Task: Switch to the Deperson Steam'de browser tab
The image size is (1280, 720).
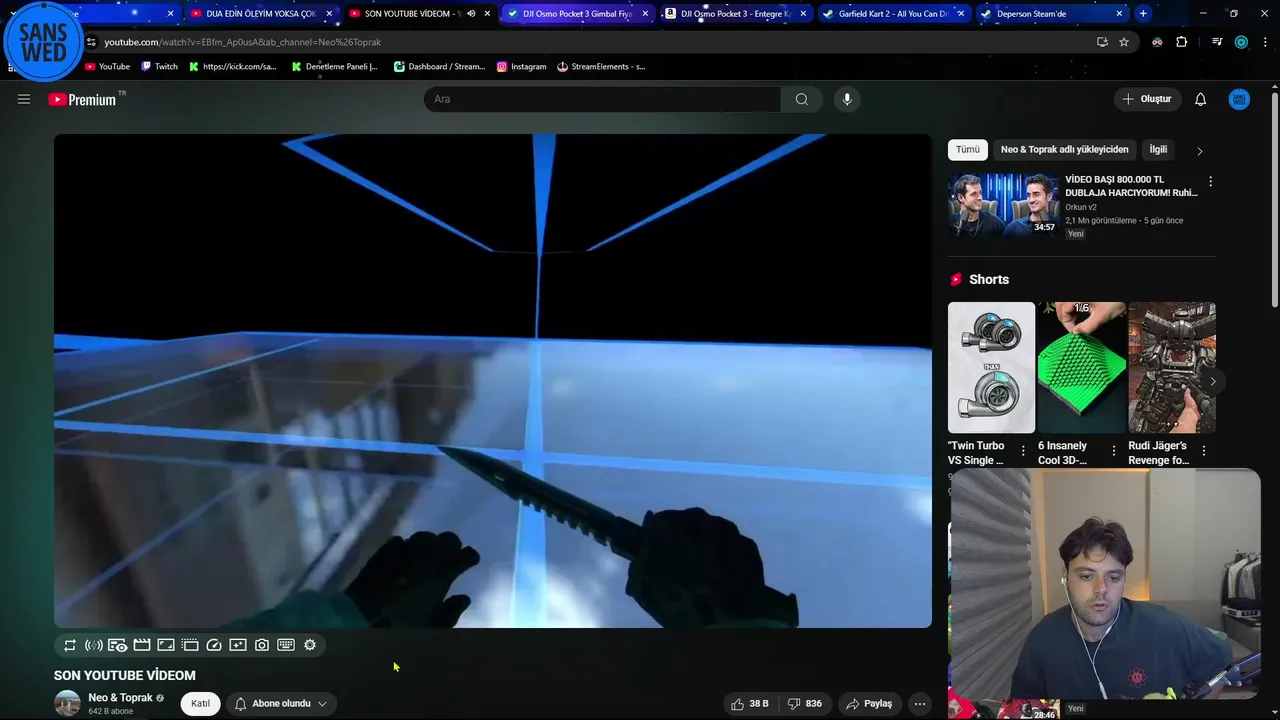Action: point(1052,14)
